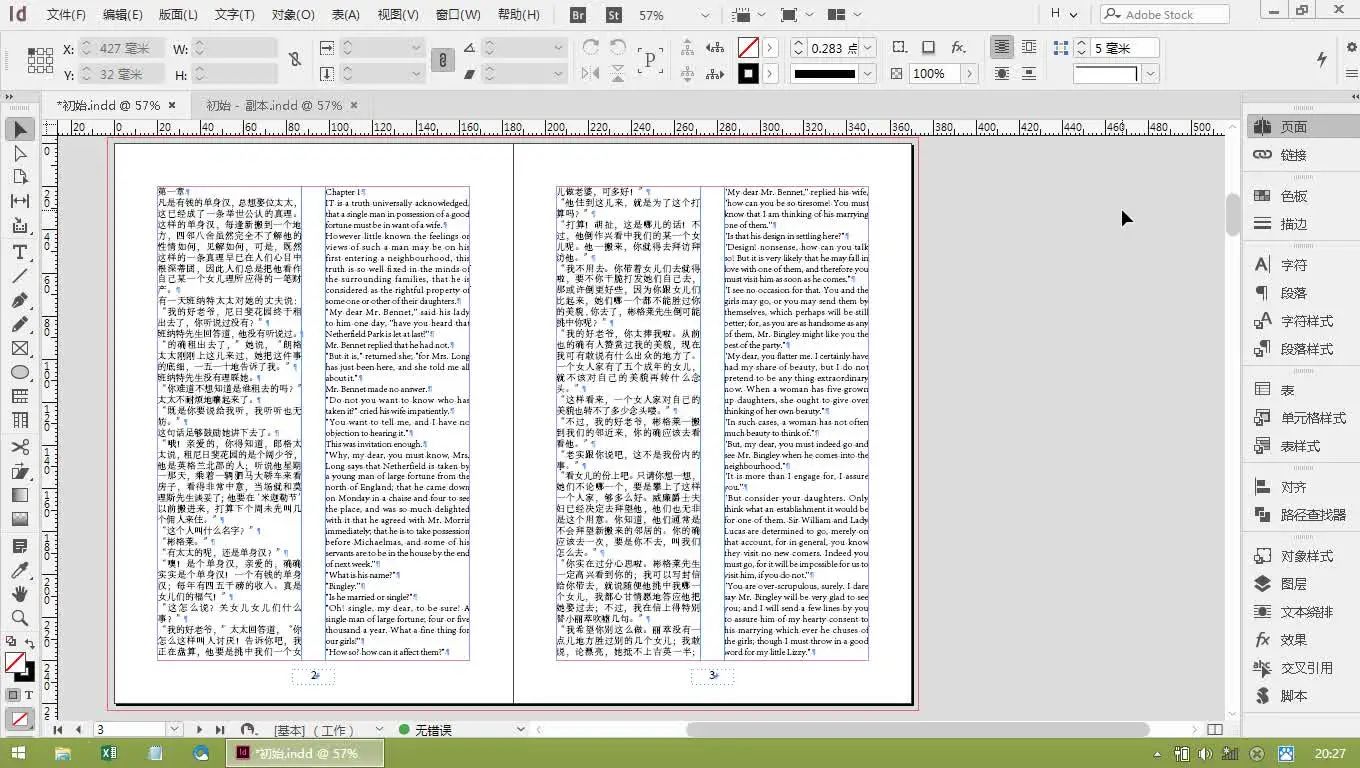Click the reference point locator grid
The width and height of the screenshot is (1360, 768).
click(40, 60)
